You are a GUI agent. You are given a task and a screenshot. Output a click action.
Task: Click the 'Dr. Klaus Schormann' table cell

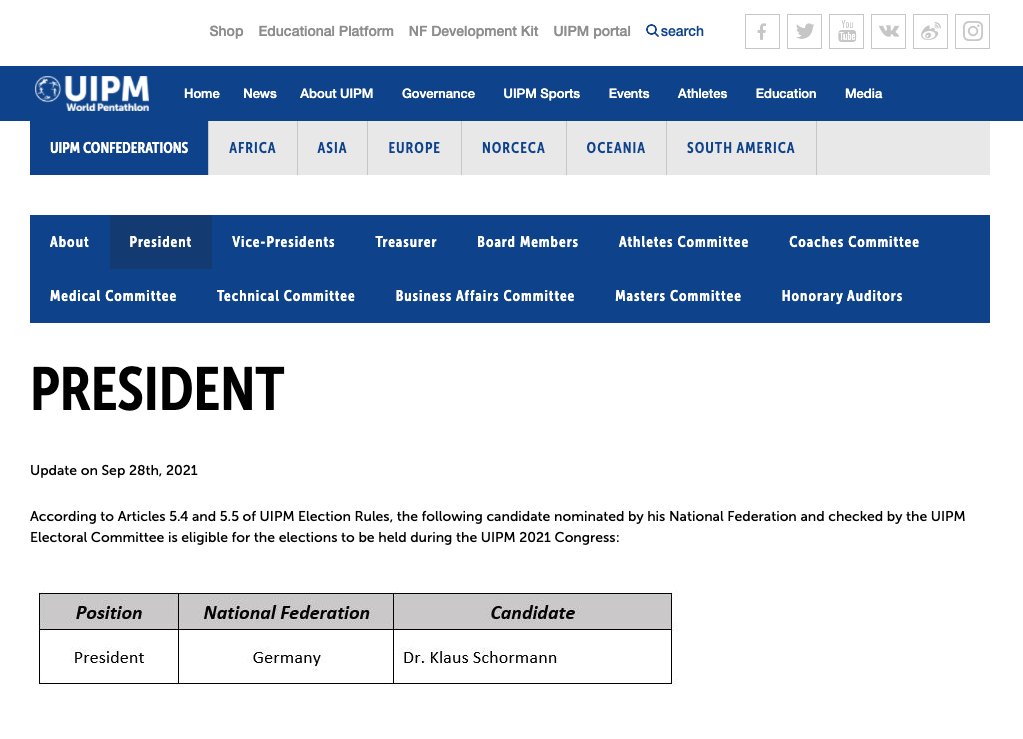532,657
